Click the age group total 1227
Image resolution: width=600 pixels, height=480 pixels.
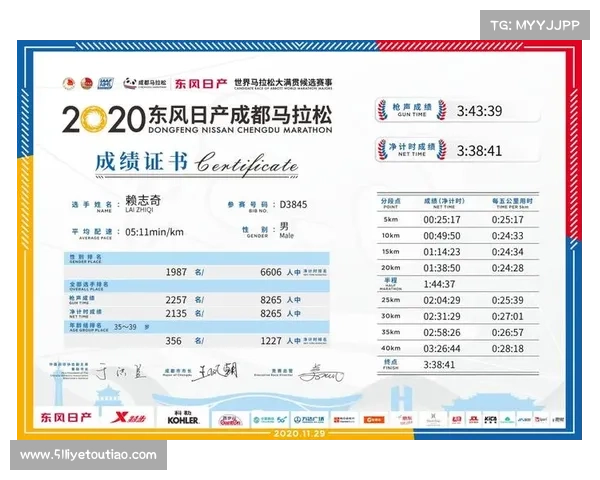[x=271, y=341]
